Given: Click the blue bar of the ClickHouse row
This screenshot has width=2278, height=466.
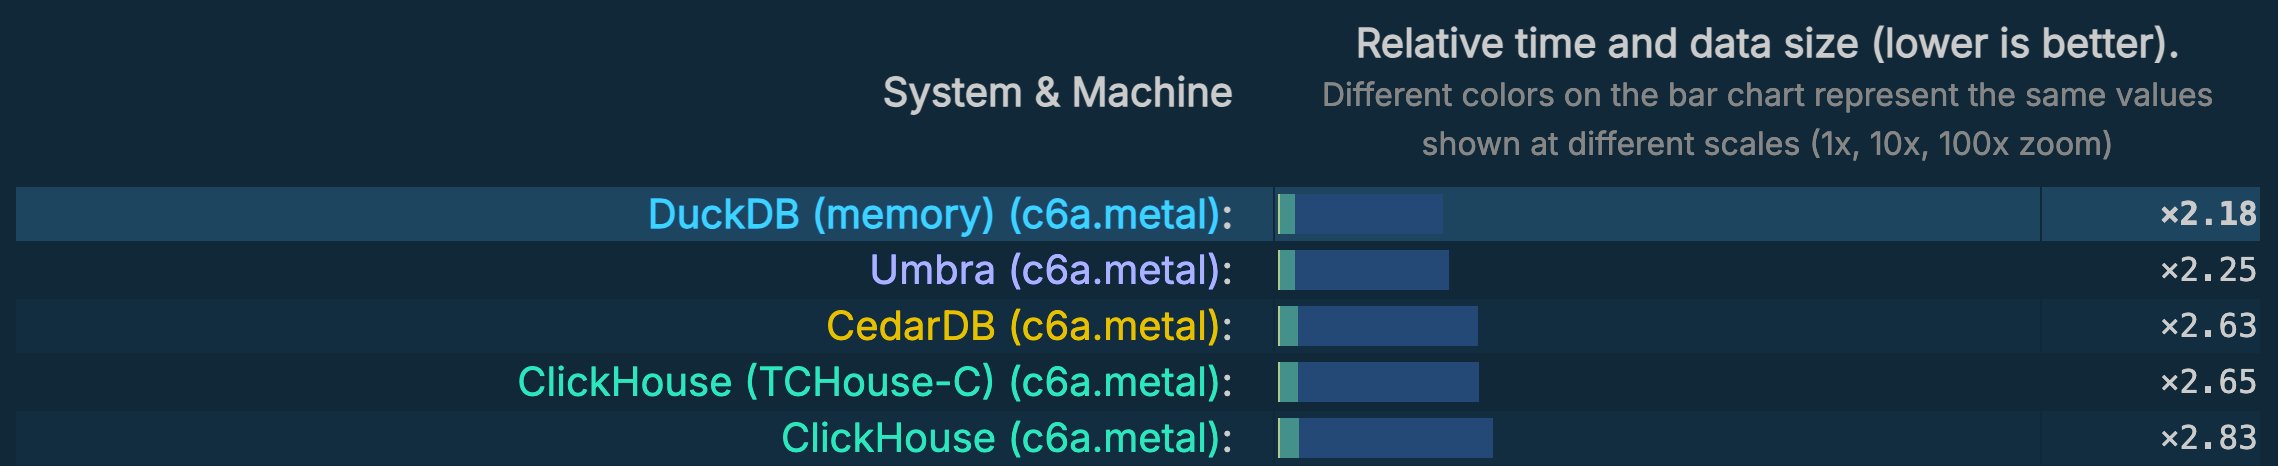Looking at the screenshot, I should [x=1396, y=438].
